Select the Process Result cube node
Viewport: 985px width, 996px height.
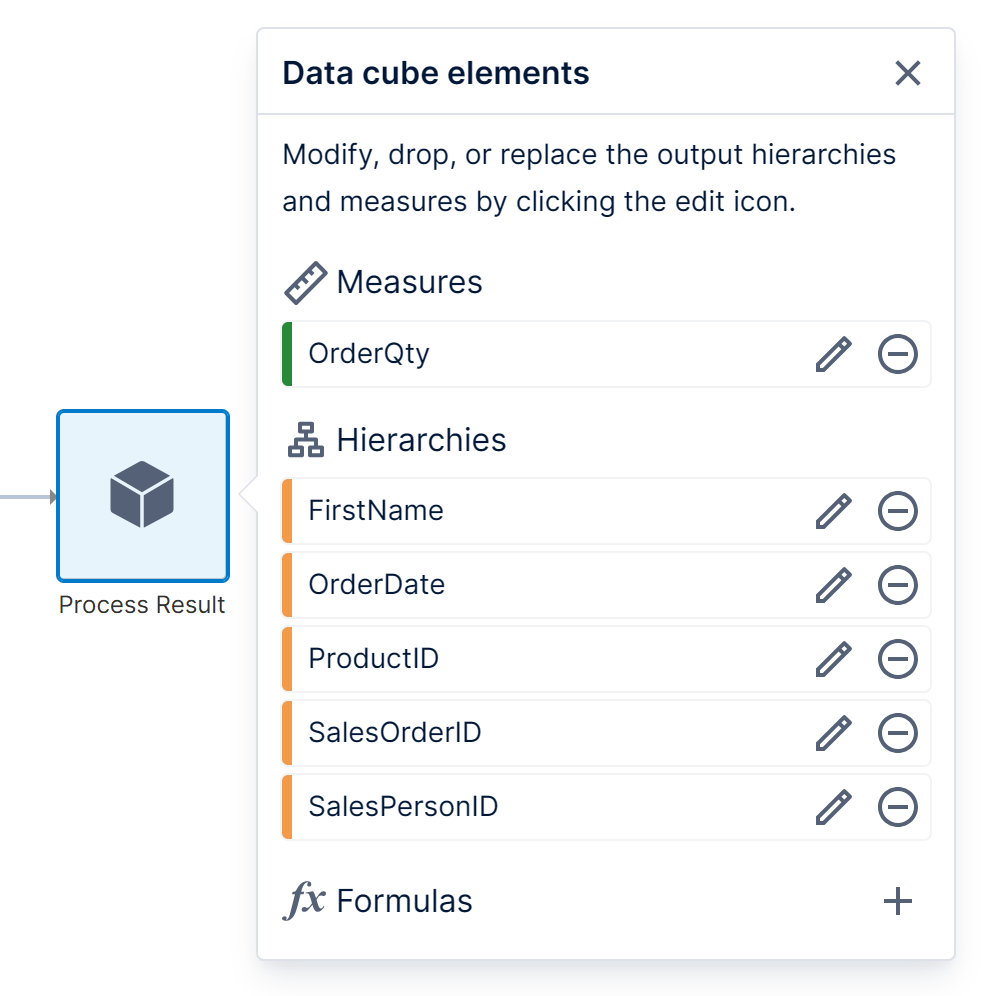[142, 496]
